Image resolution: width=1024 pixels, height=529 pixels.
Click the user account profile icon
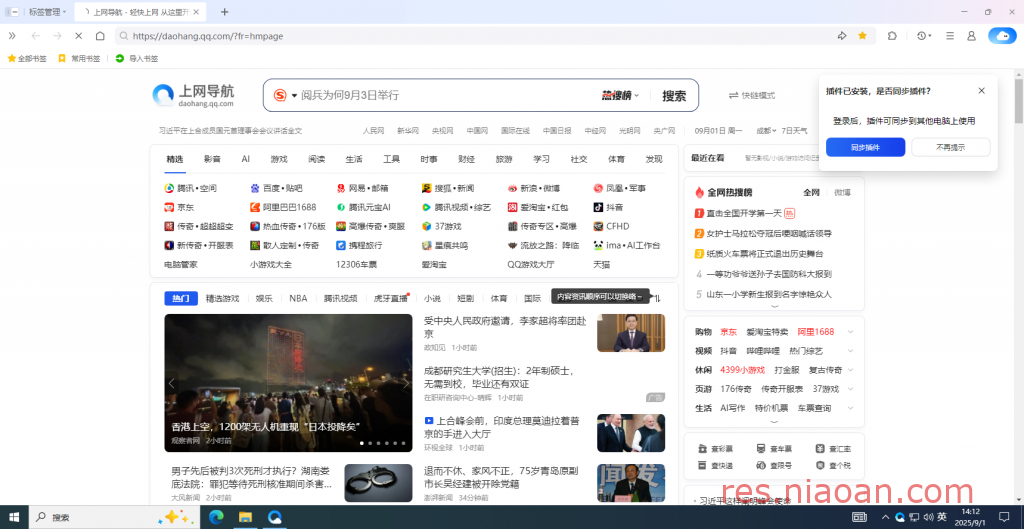tap(971, 36)
